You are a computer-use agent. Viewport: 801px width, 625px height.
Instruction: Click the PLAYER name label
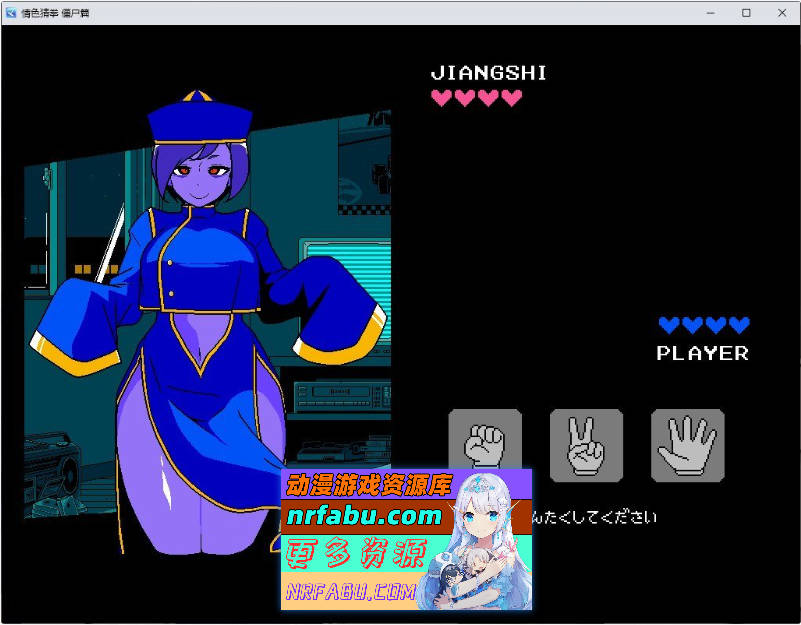(702, 353)
